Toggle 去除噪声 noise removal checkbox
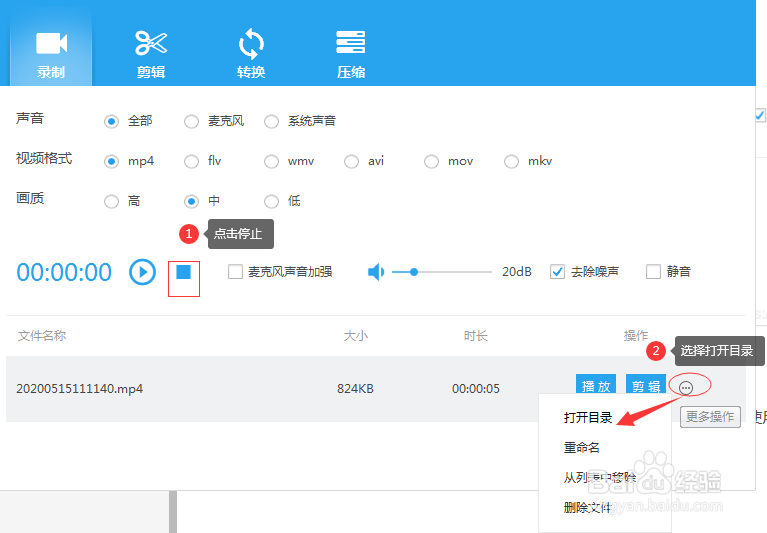 tap(557, 271)
